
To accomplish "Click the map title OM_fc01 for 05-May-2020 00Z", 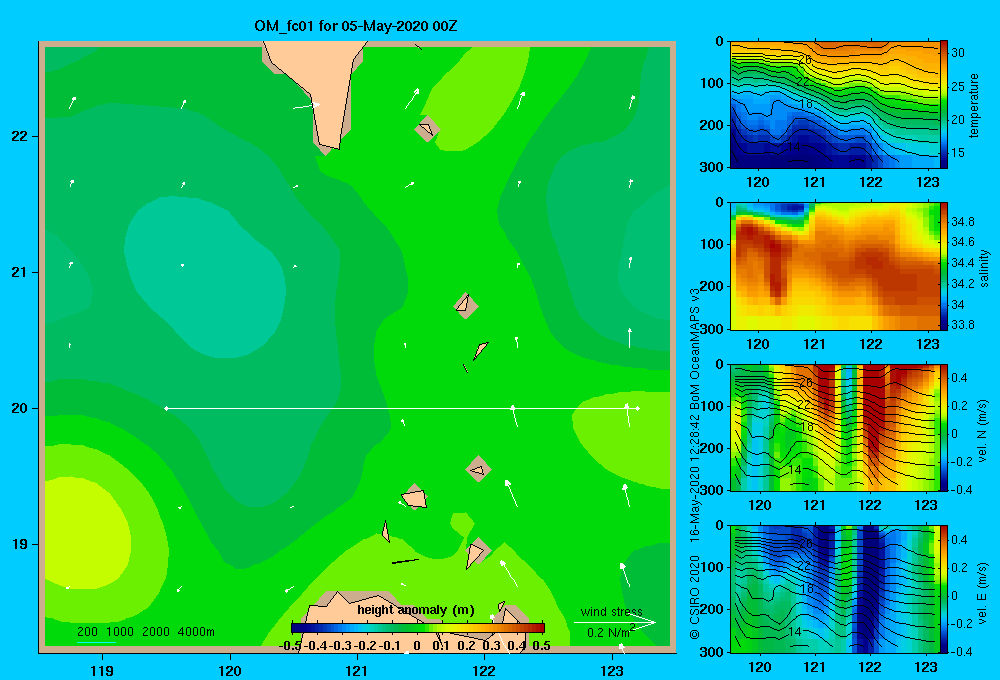I will [x=356, y=26].
